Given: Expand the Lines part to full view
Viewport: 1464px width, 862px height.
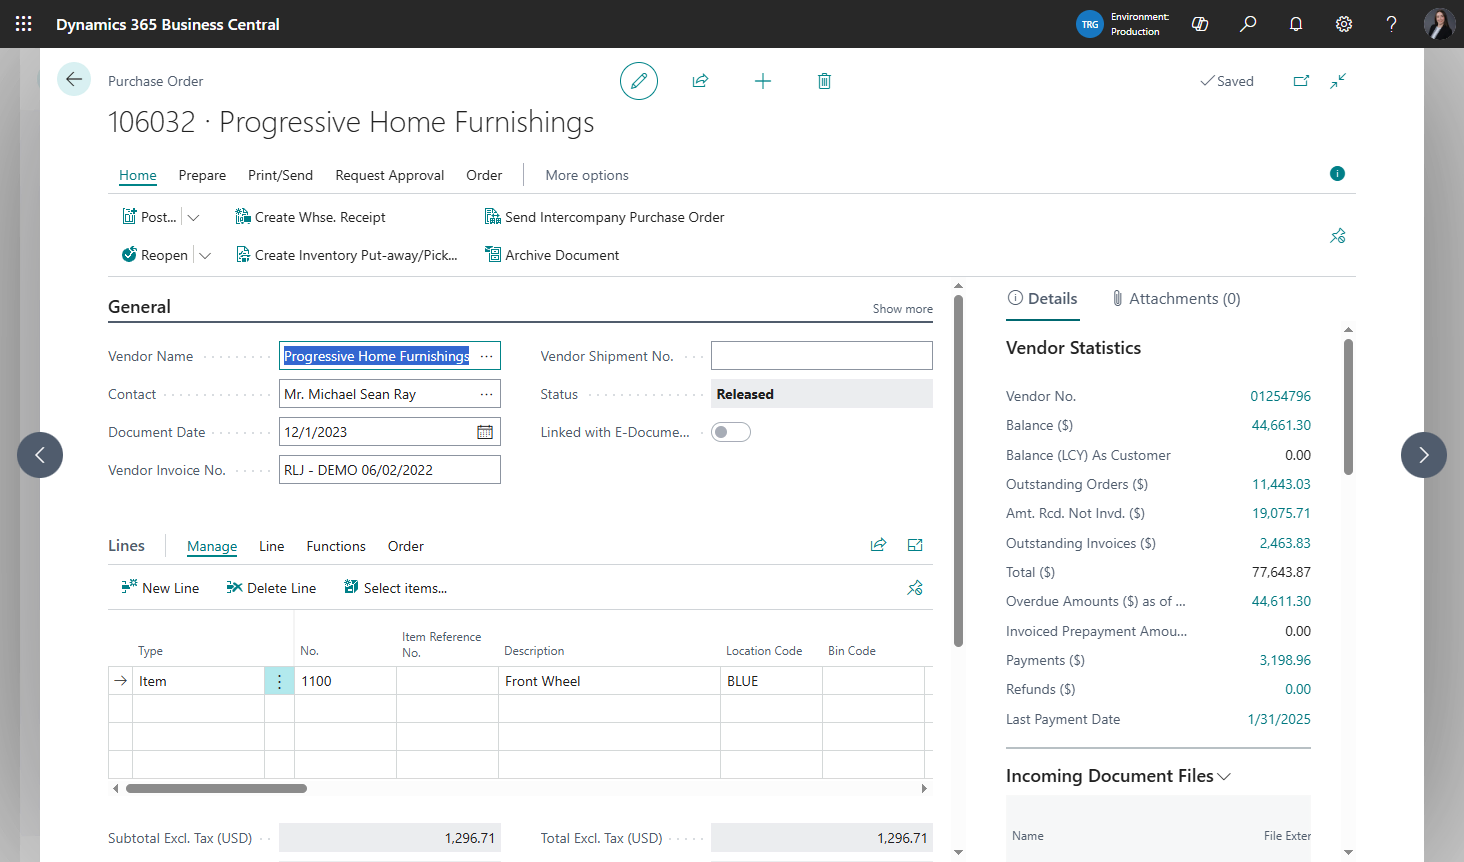Looking at the screenshot, I should [915, 545].
